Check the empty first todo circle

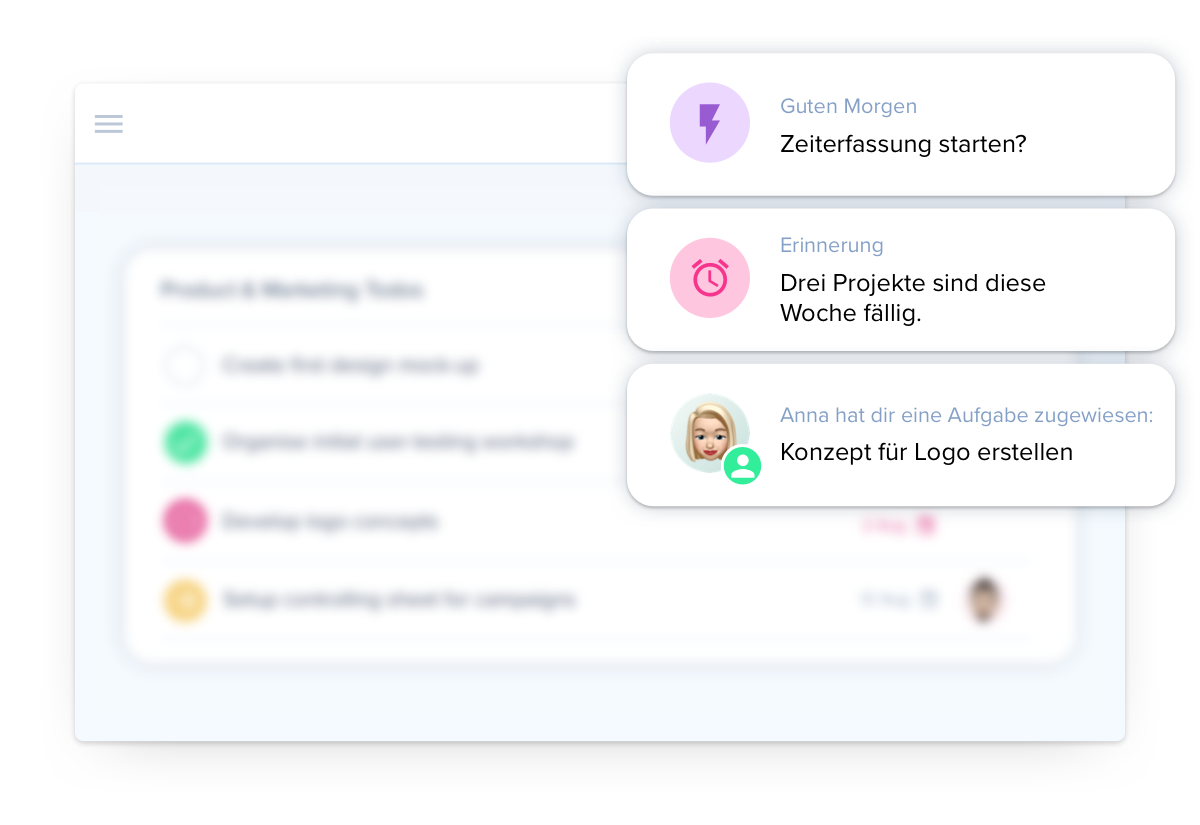click(185, 366)
